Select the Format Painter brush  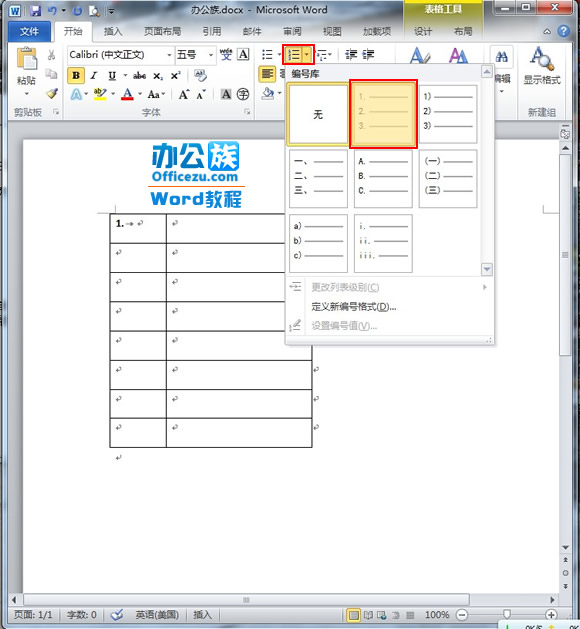pyautogui.click(x=51, y=93)
